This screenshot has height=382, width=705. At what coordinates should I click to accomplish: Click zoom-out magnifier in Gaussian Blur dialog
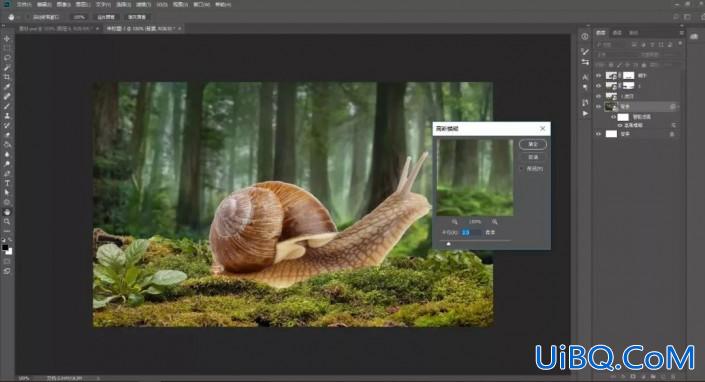[x=455, y=222]
